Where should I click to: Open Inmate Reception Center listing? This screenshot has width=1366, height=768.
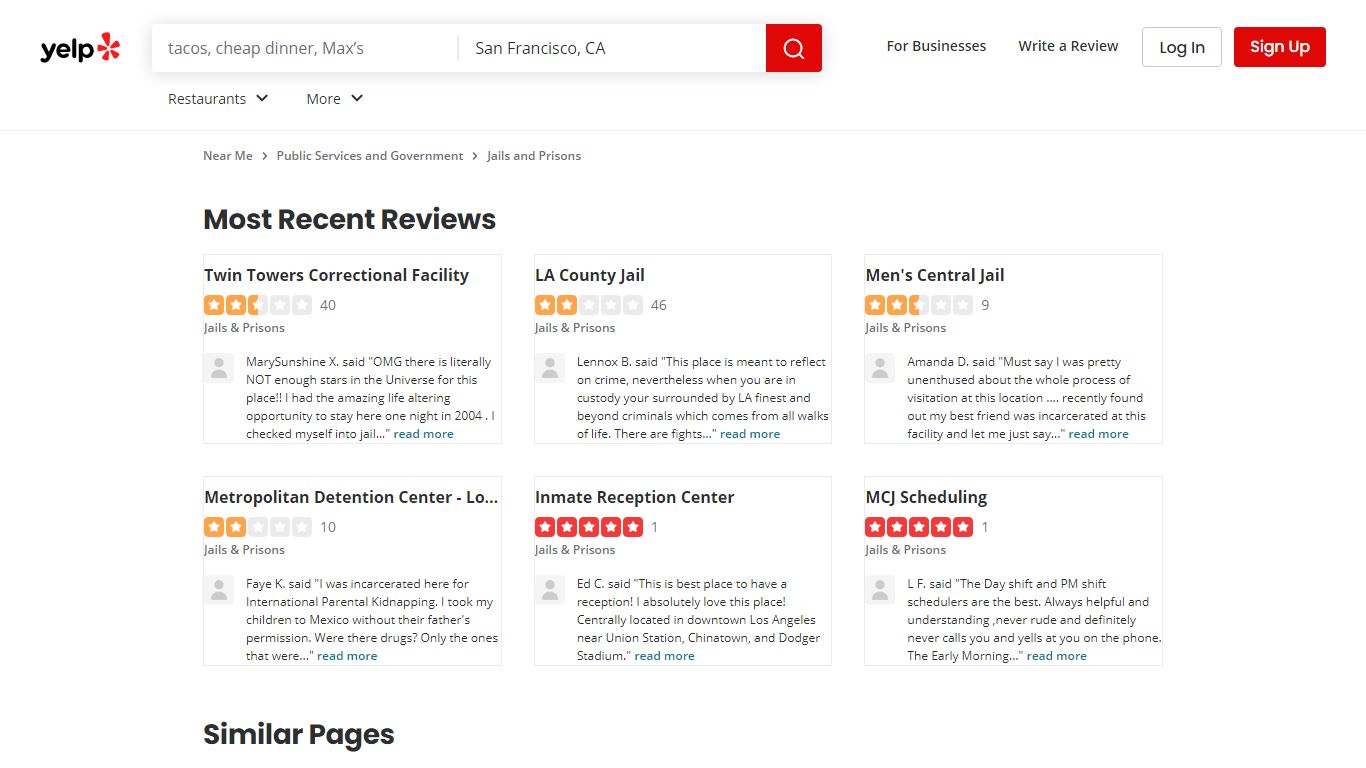click(635, 497)
